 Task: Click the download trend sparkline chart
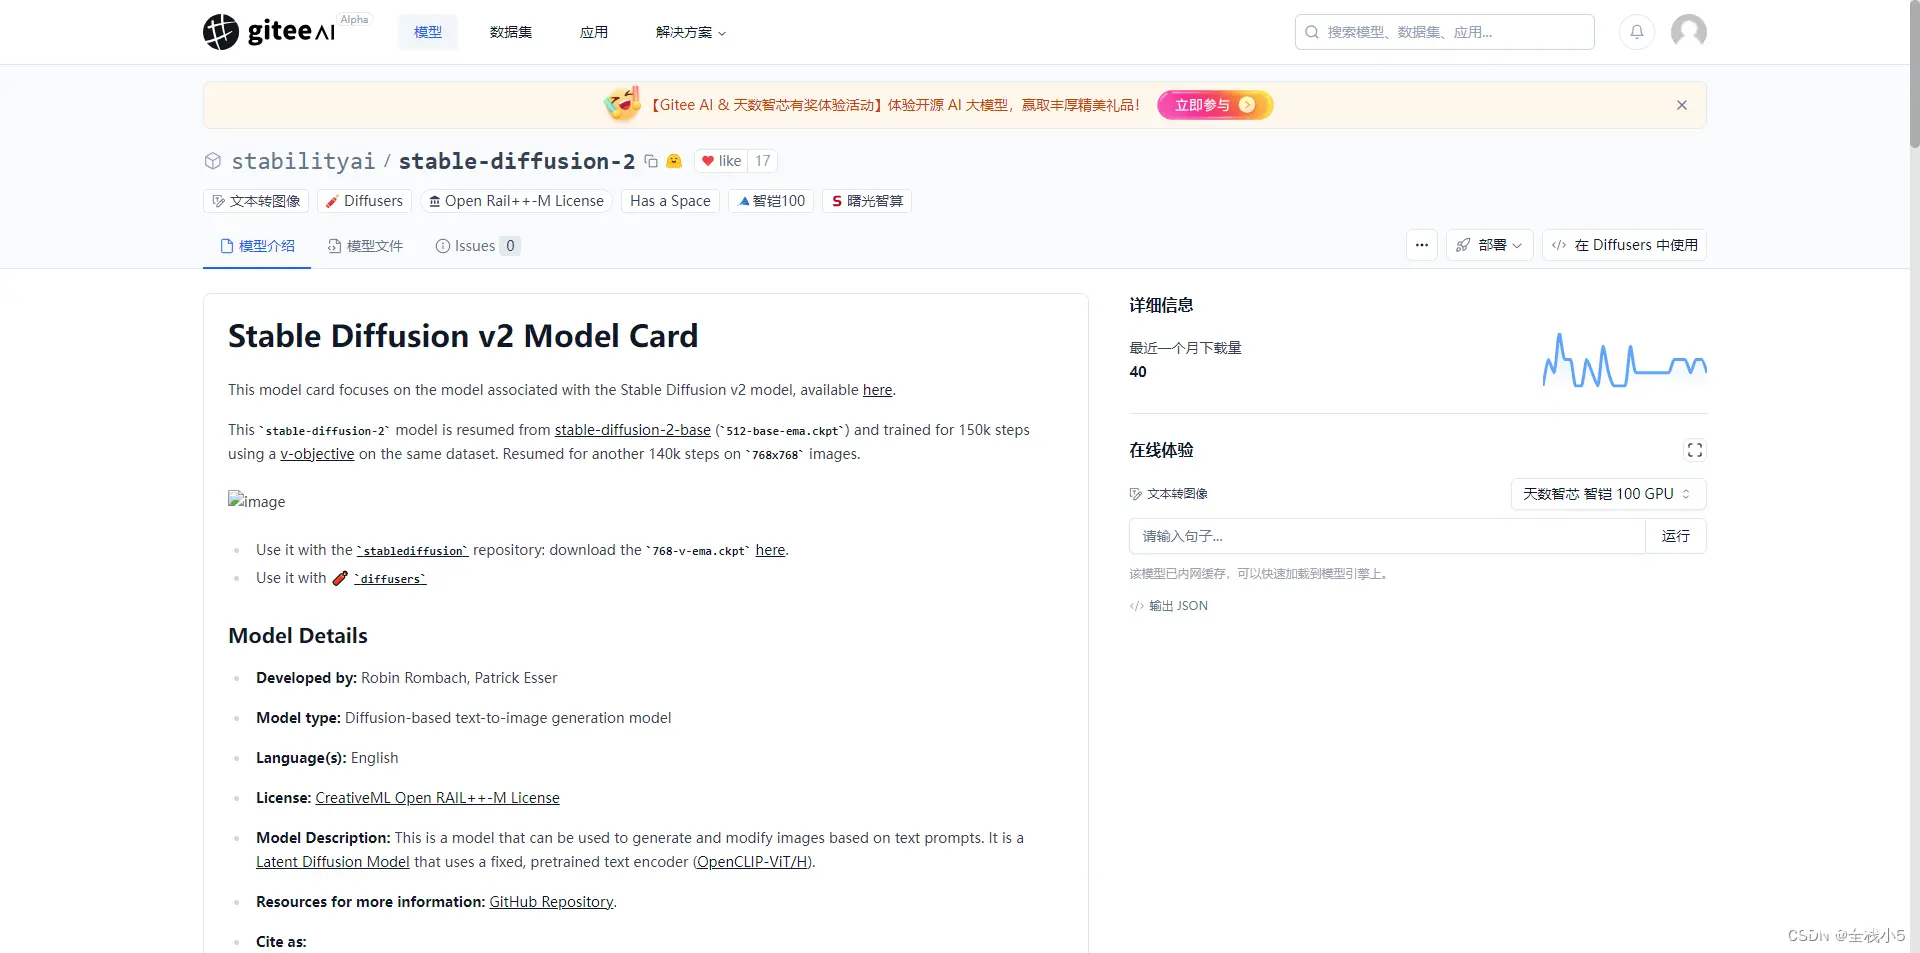click(1625, 361)
